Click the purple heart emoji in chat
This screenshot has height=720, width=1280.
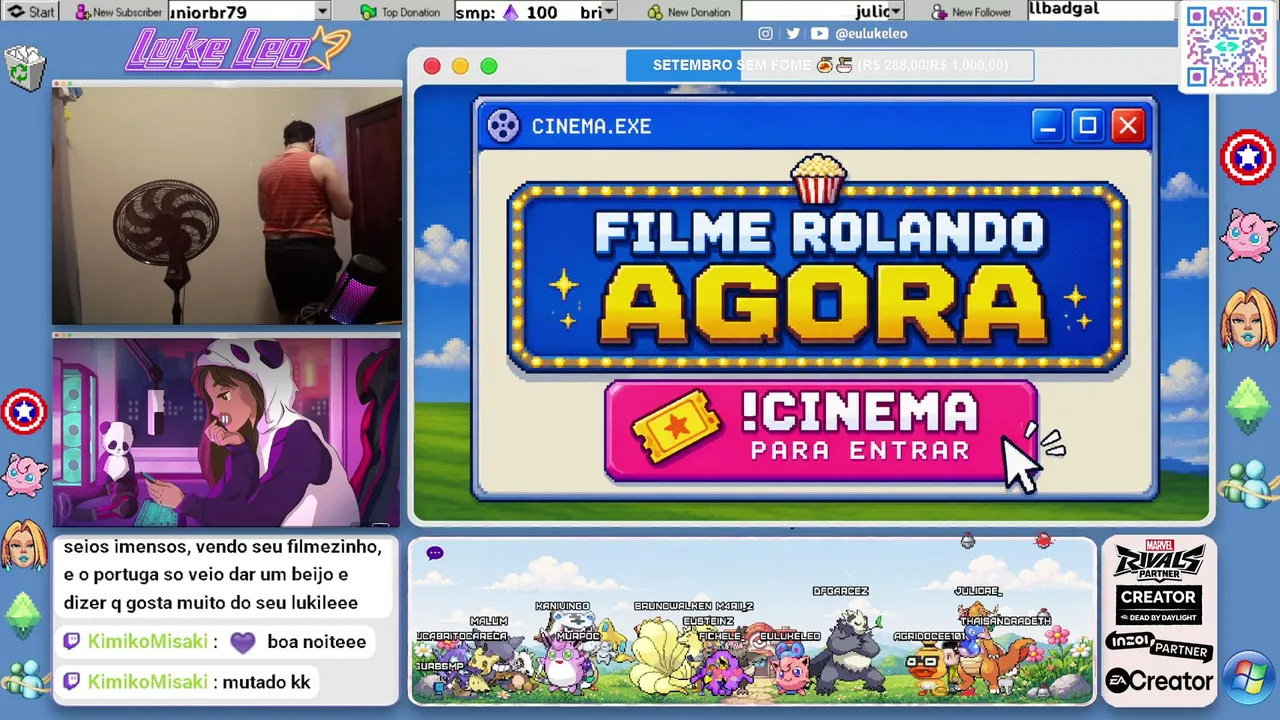pyautogui.click(x=243, y=642)
